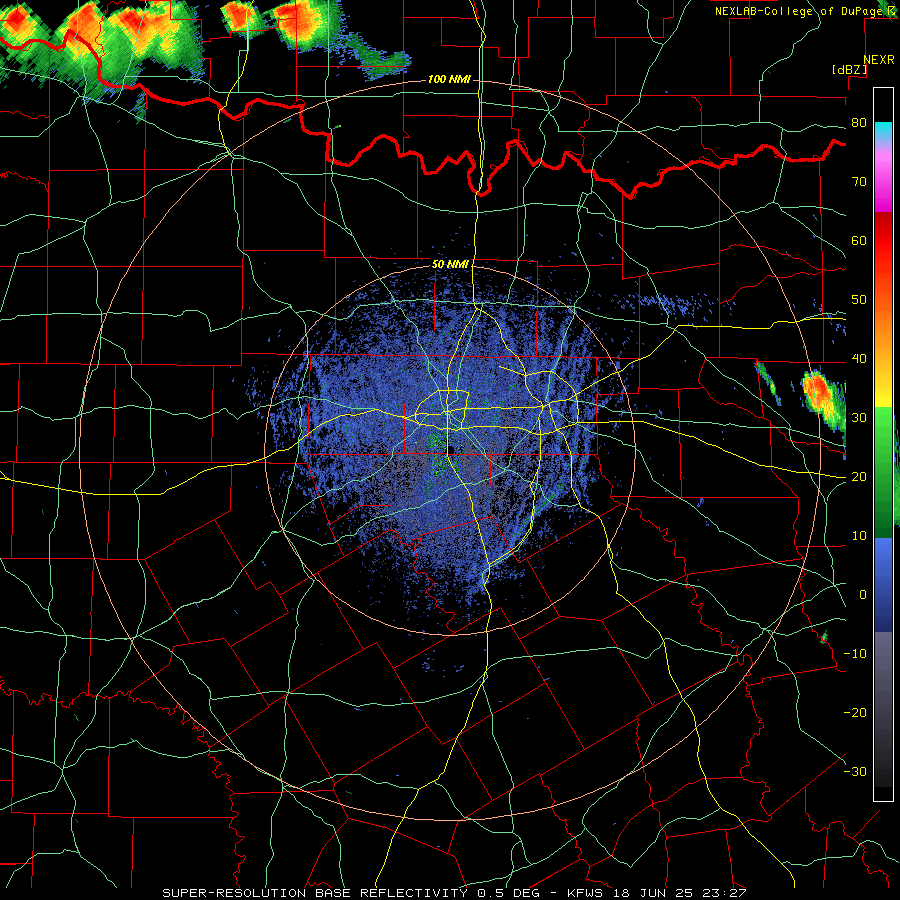The image size is (900, 900).
Task: Click the 80 value on the dBZ scale
Action: coord(859,123)
